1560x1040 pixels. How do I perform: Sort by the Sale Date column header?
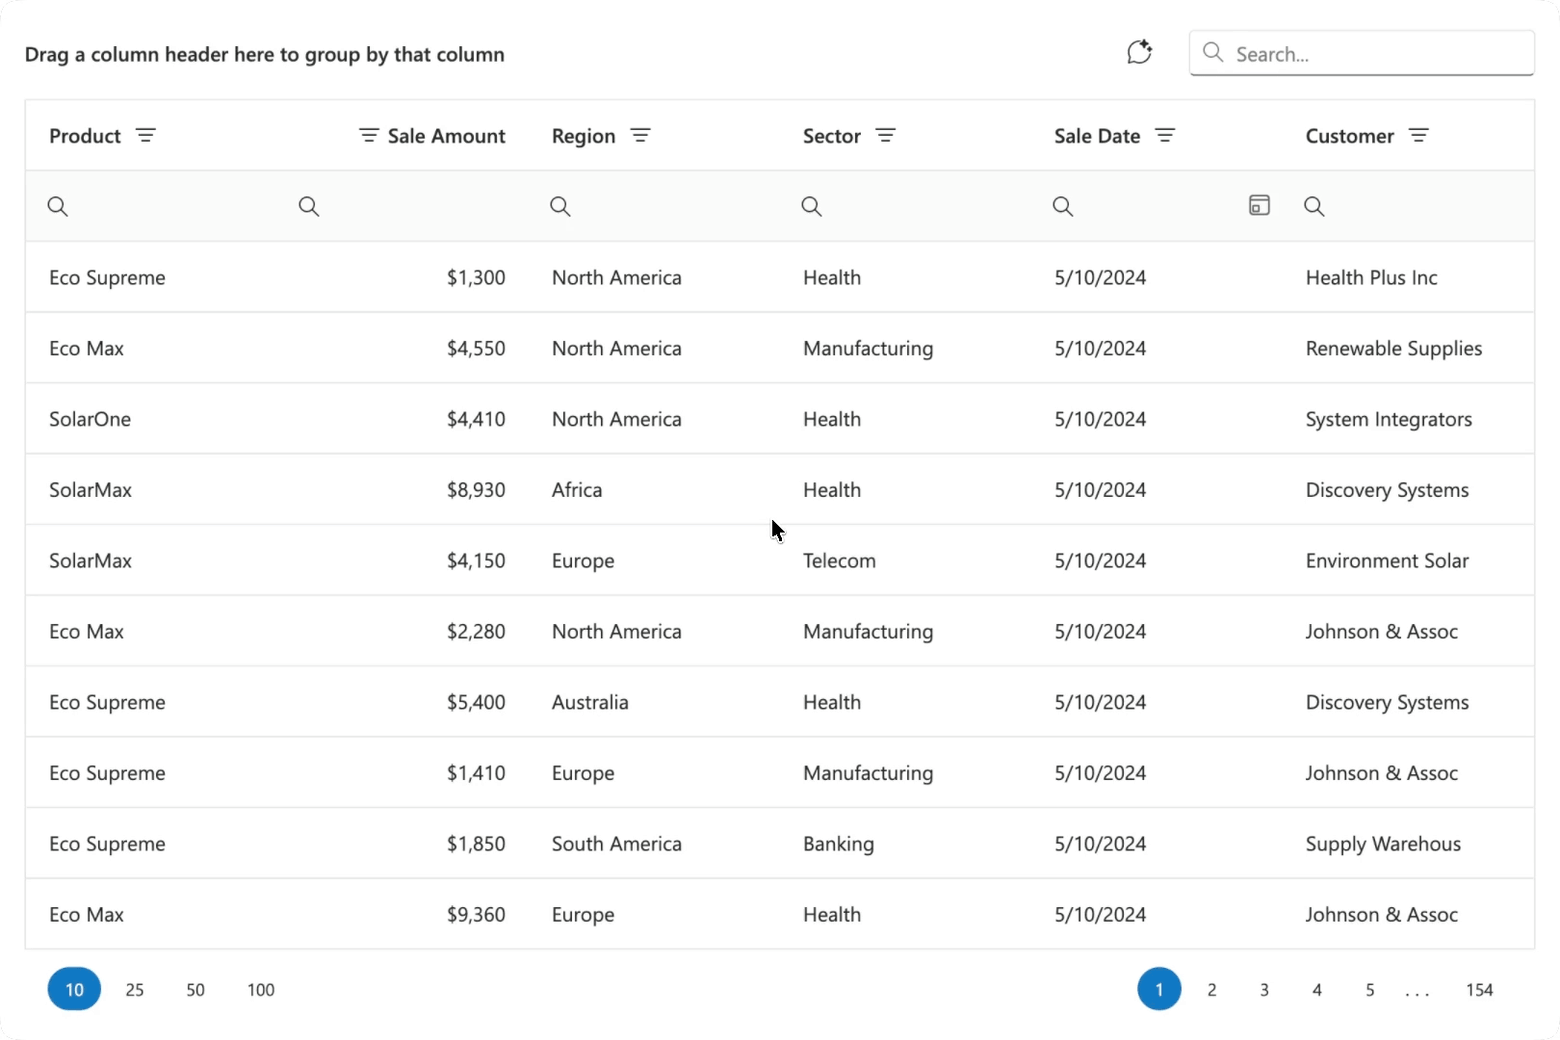pyautogui.click(x=1097, y=136)
